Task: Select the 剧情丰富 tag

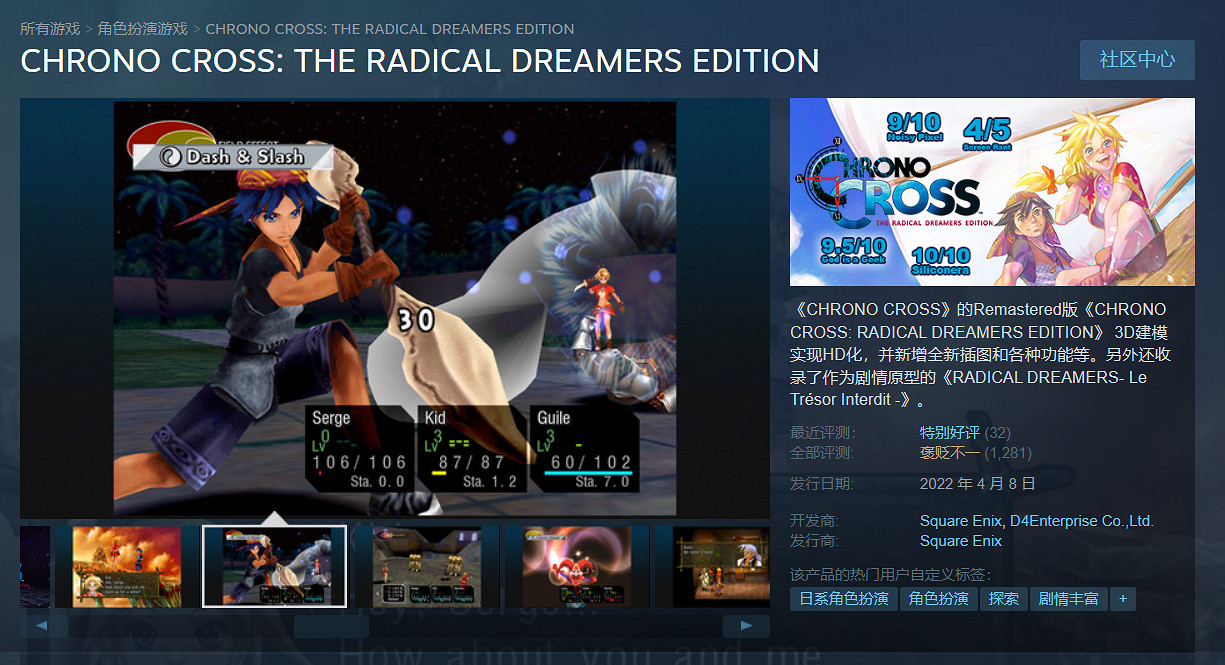Action: (1068, 599)
